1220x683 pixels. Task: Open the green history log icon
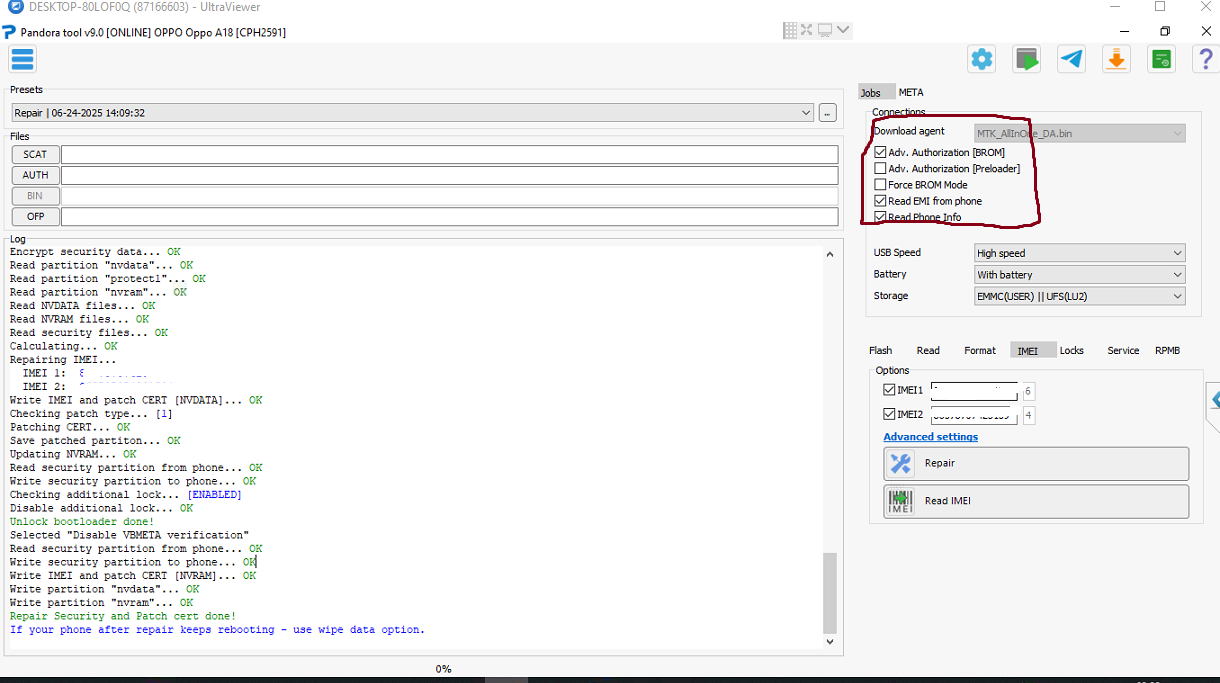point(1161,59)
